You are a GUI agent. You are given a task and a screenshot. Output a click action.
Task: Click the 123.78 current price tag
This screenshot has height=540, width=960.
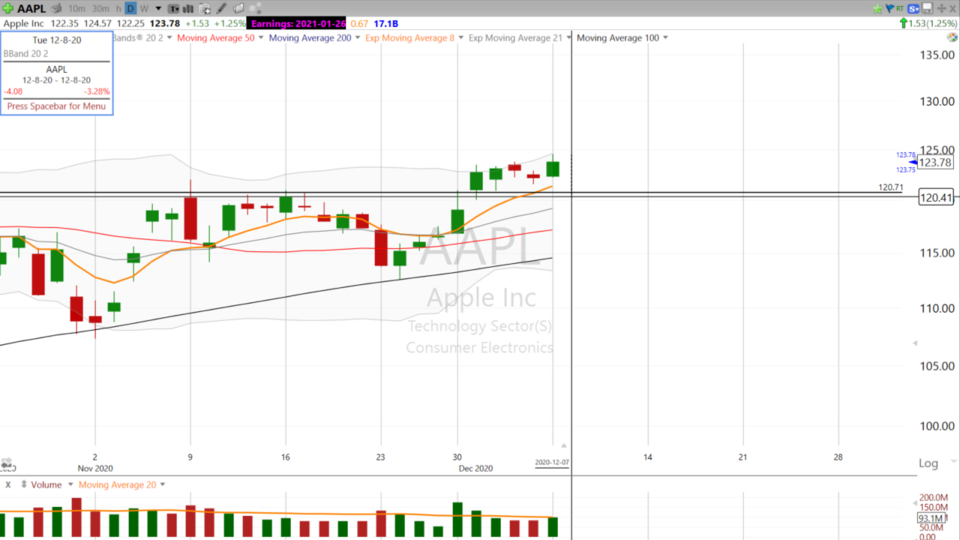click(936, 162)
